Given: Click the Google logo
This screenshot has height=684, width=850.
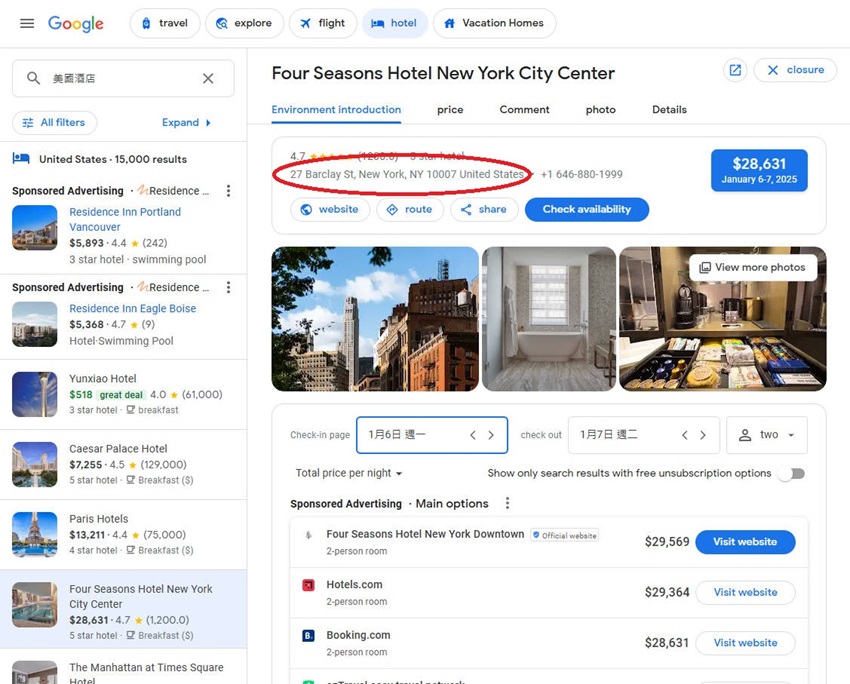Looking at the screenshot, I should point(75,23).
